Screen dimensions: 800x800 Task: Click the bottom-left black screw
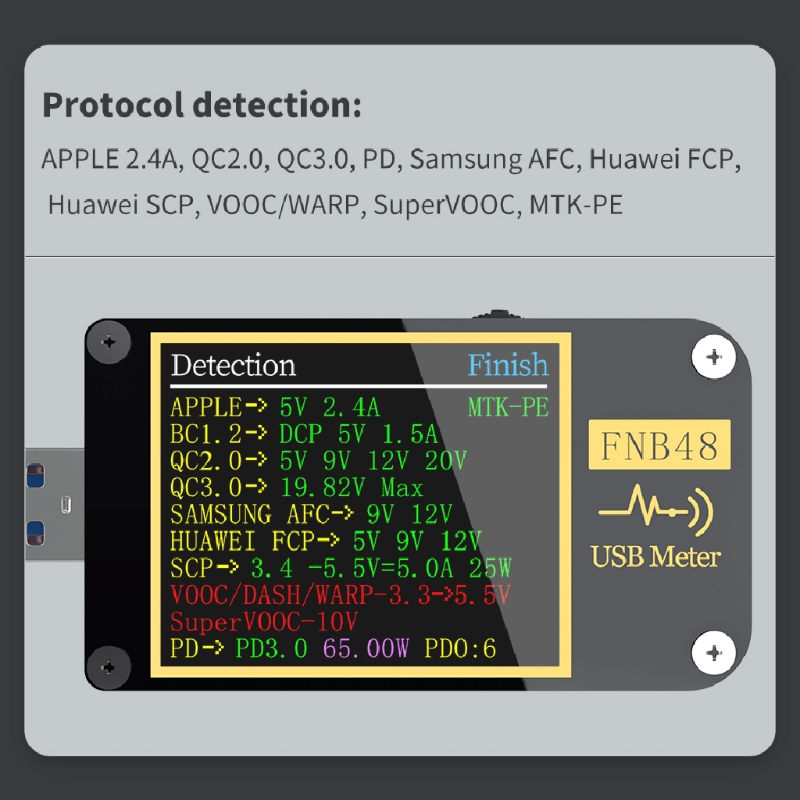(x=108, y=667)
